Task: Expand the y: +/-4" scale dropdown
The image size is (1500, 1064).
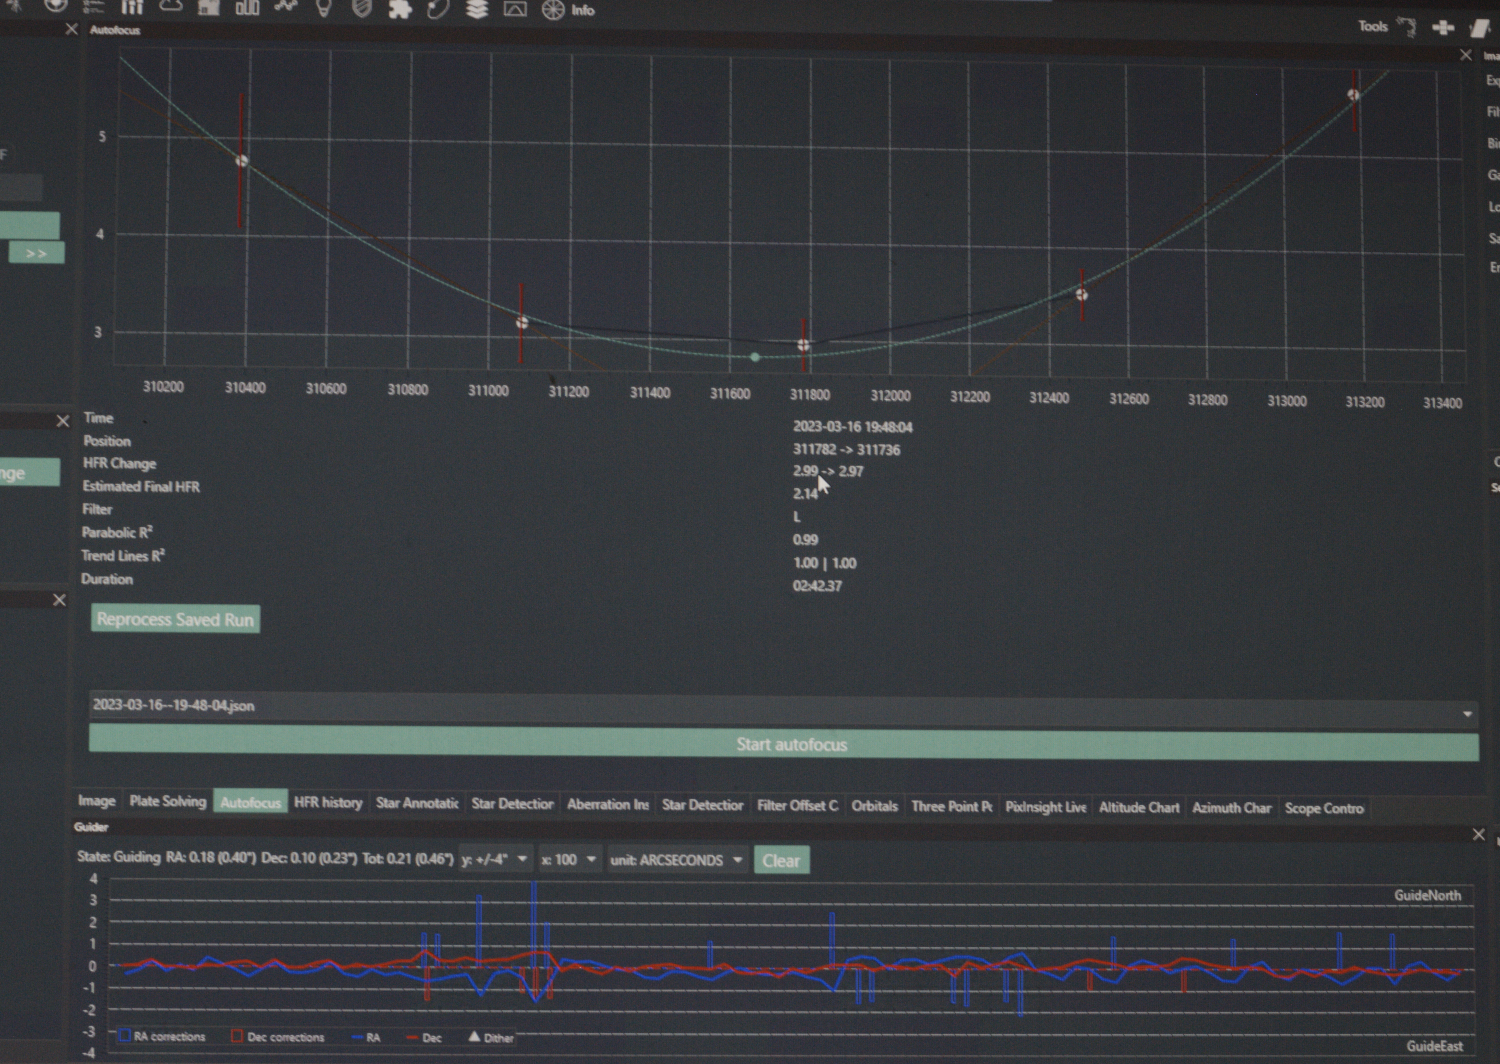Action: pyautogui.click(x=495, y=859)
